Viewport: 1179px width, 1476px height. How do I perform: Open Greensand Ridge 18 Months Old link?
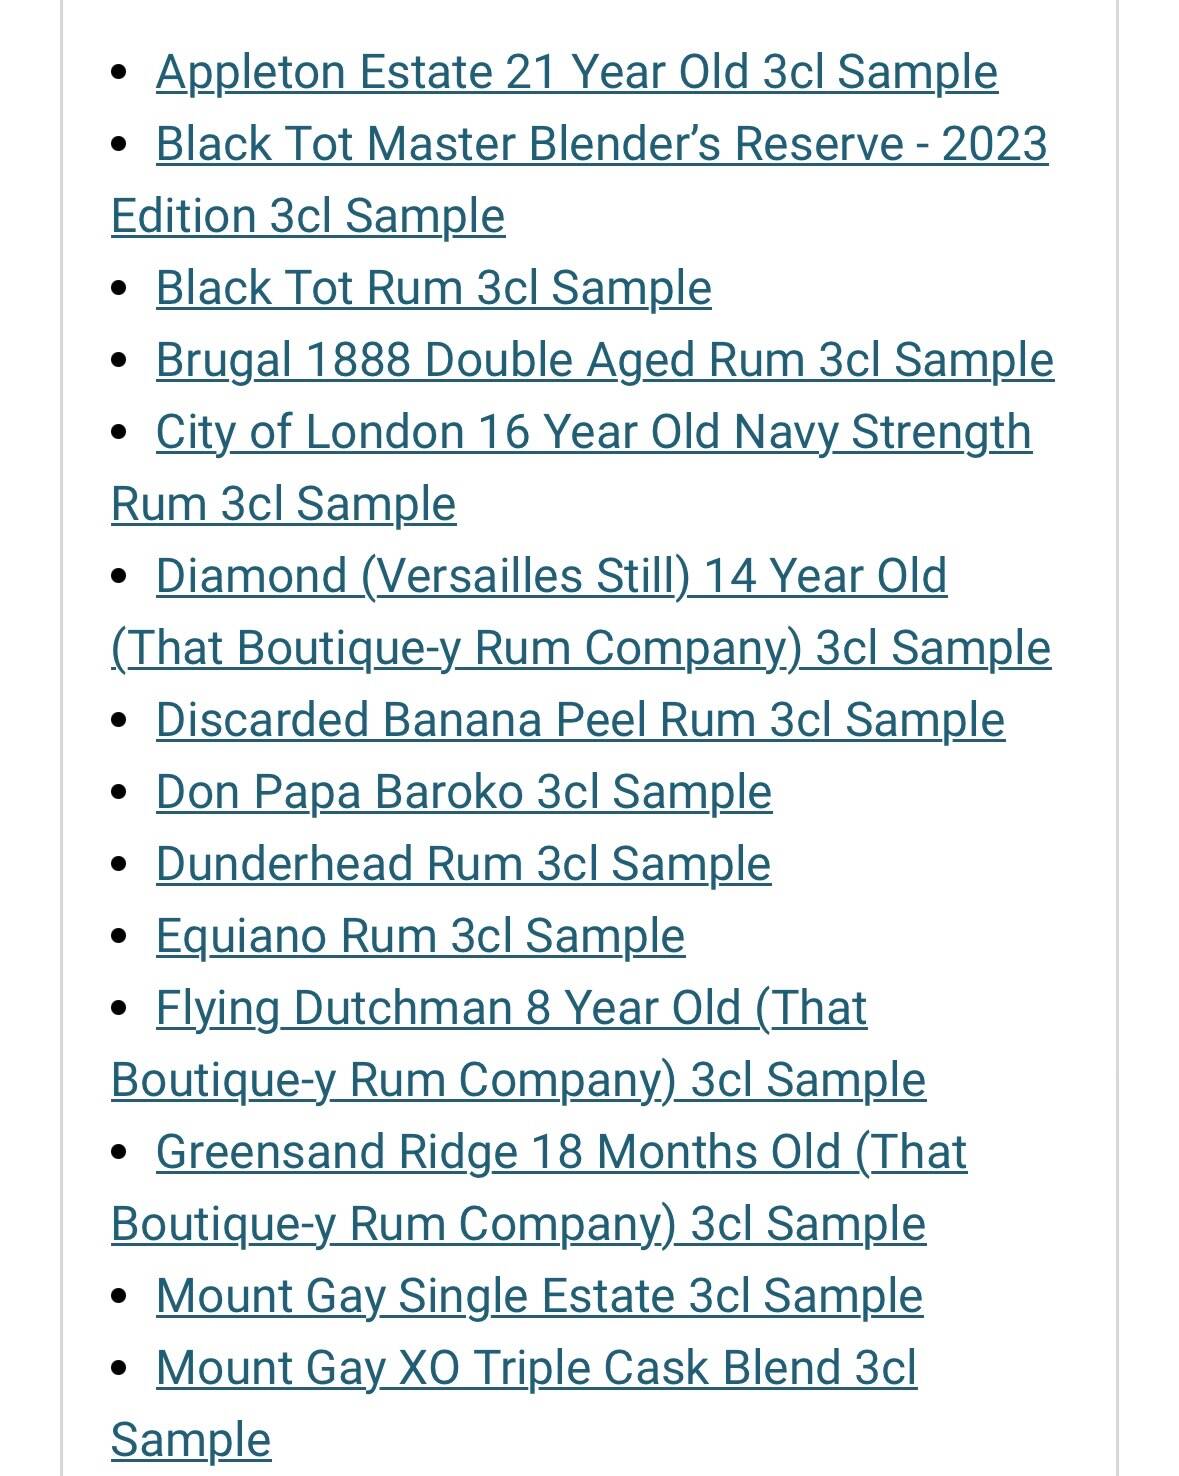[561, 1152]
